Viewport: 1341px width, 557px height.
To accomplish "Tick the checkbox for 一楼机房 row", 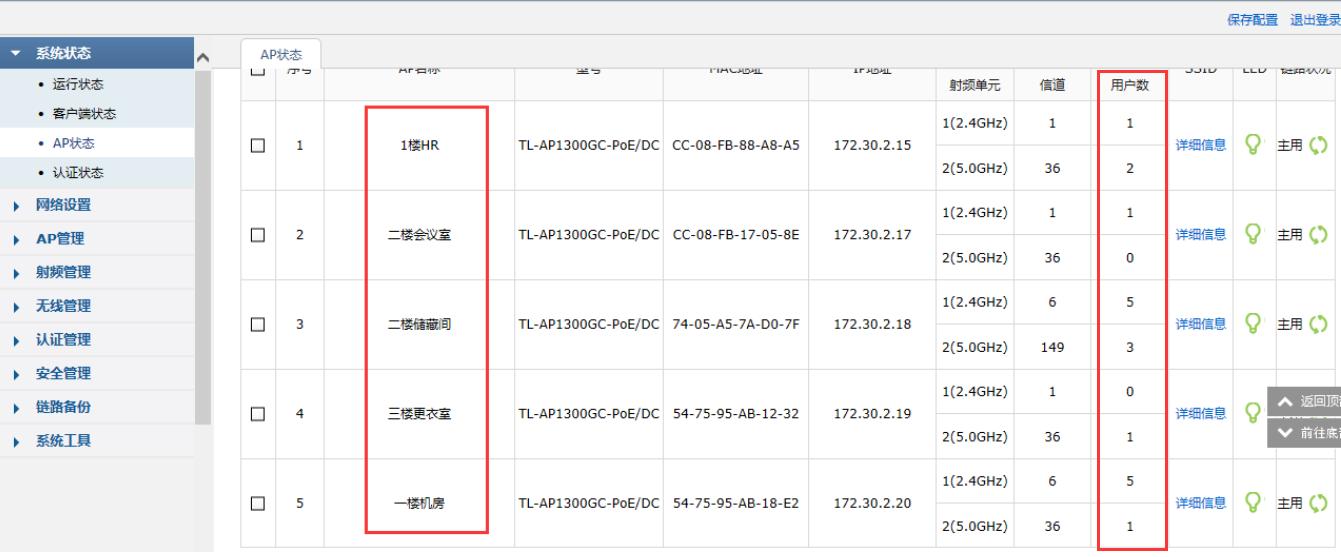I will [x=258, y=503].
